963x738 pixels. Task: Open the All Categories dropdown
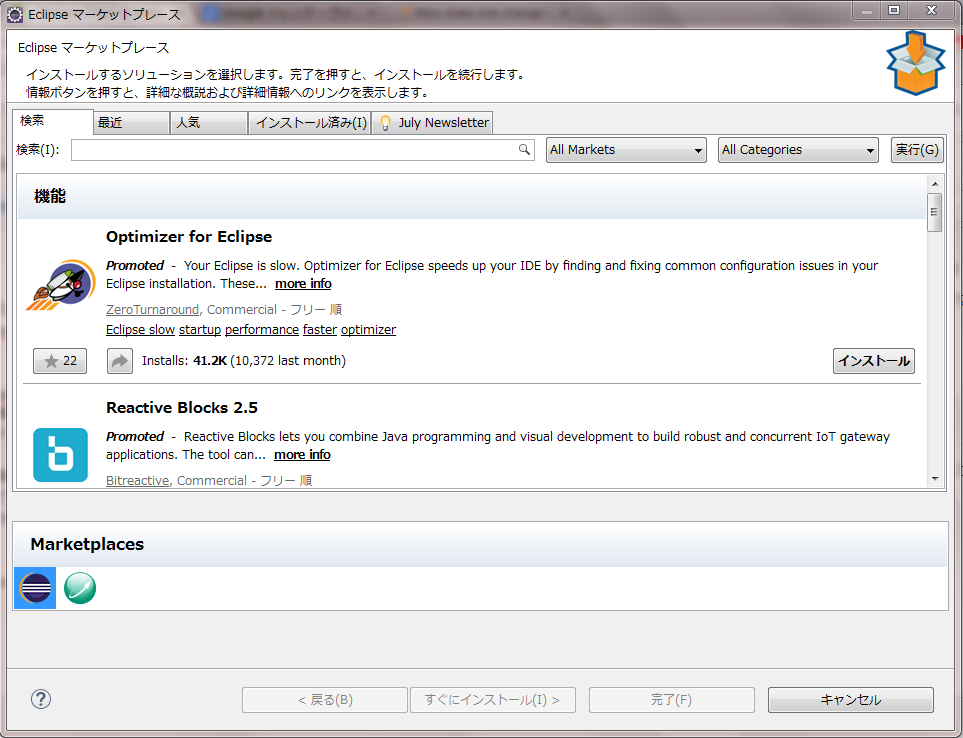798,150
